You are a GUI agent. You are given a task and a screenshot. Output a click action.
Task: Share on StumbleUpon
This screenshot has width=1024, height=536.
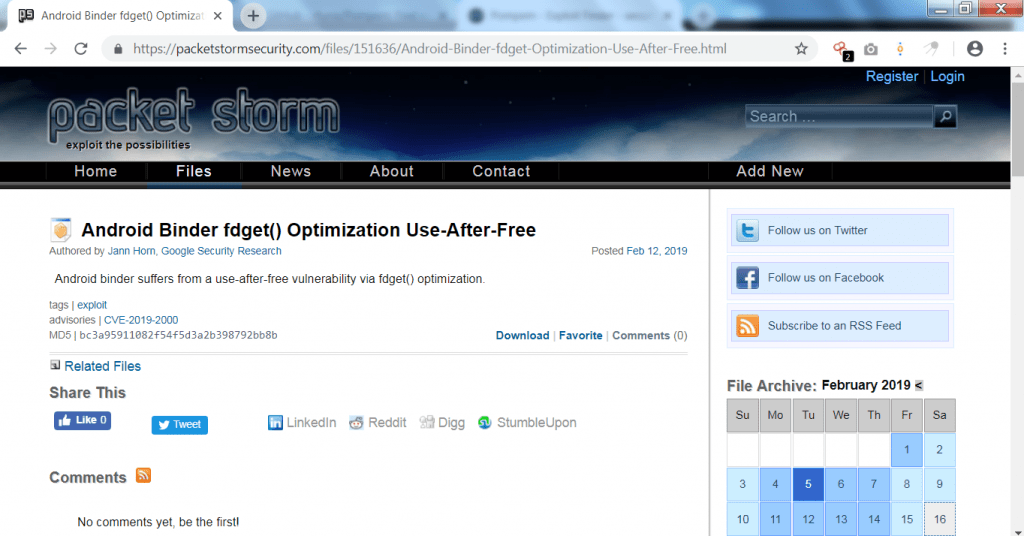point(527,422)
